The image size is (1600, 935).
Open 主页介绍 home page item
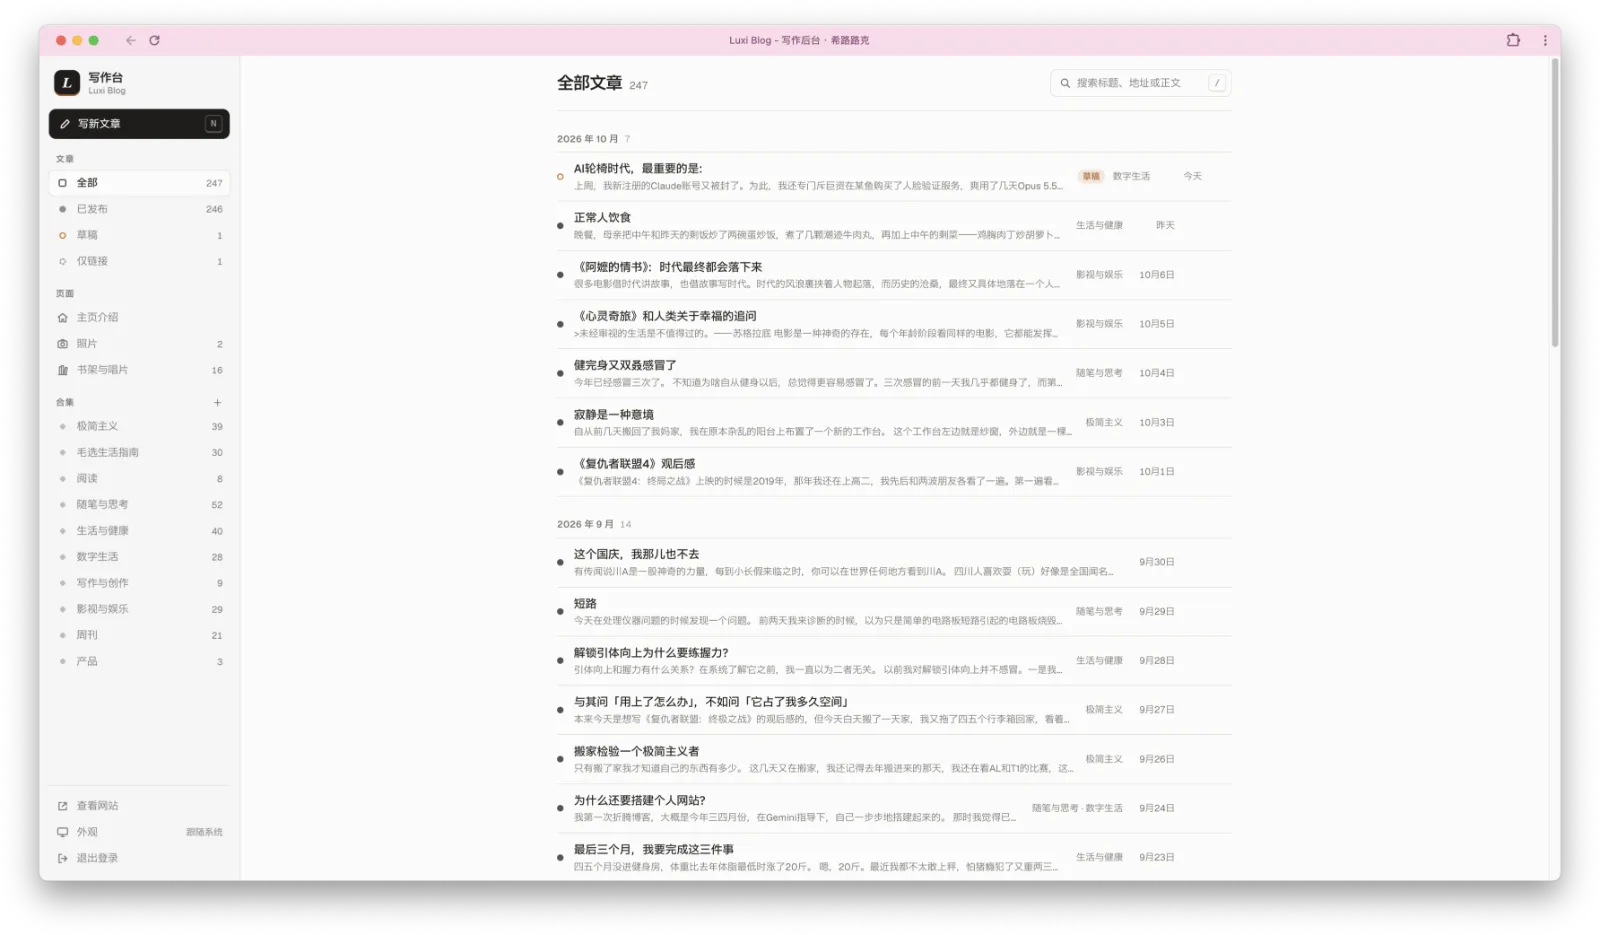139,317
